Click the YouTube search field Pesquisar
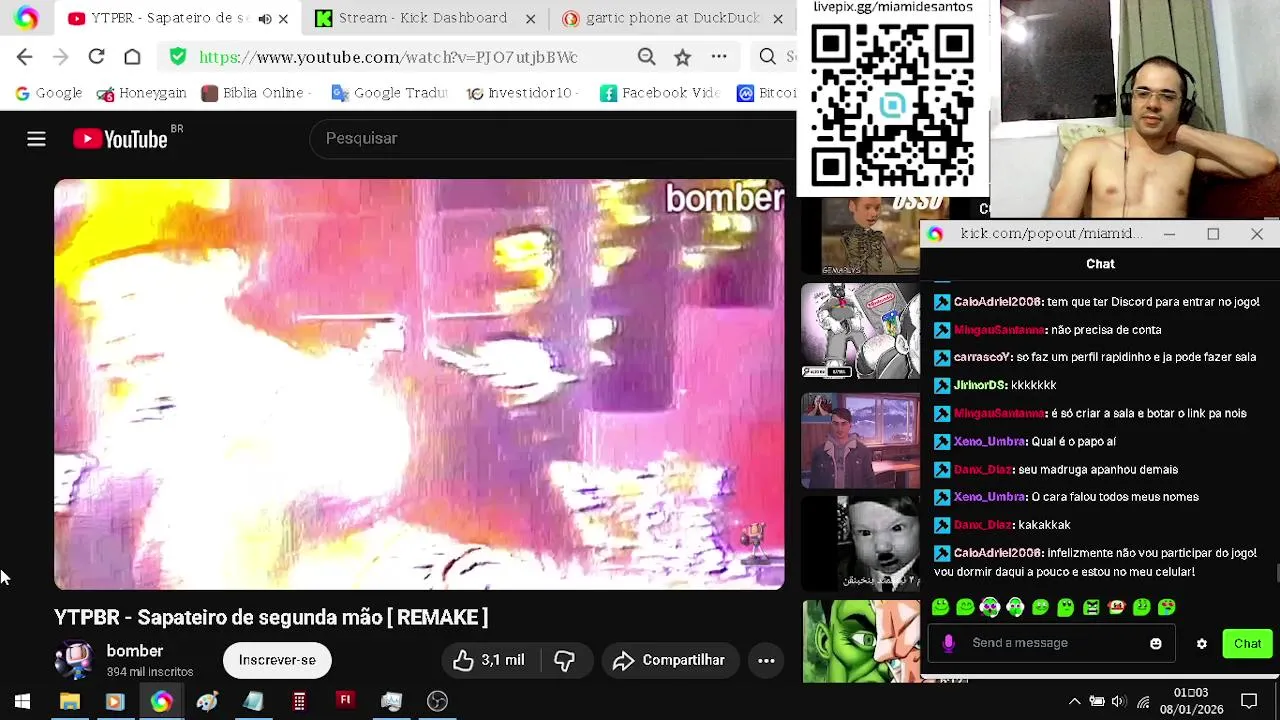The image size is (1280, 720). click(x=553, y=138)
